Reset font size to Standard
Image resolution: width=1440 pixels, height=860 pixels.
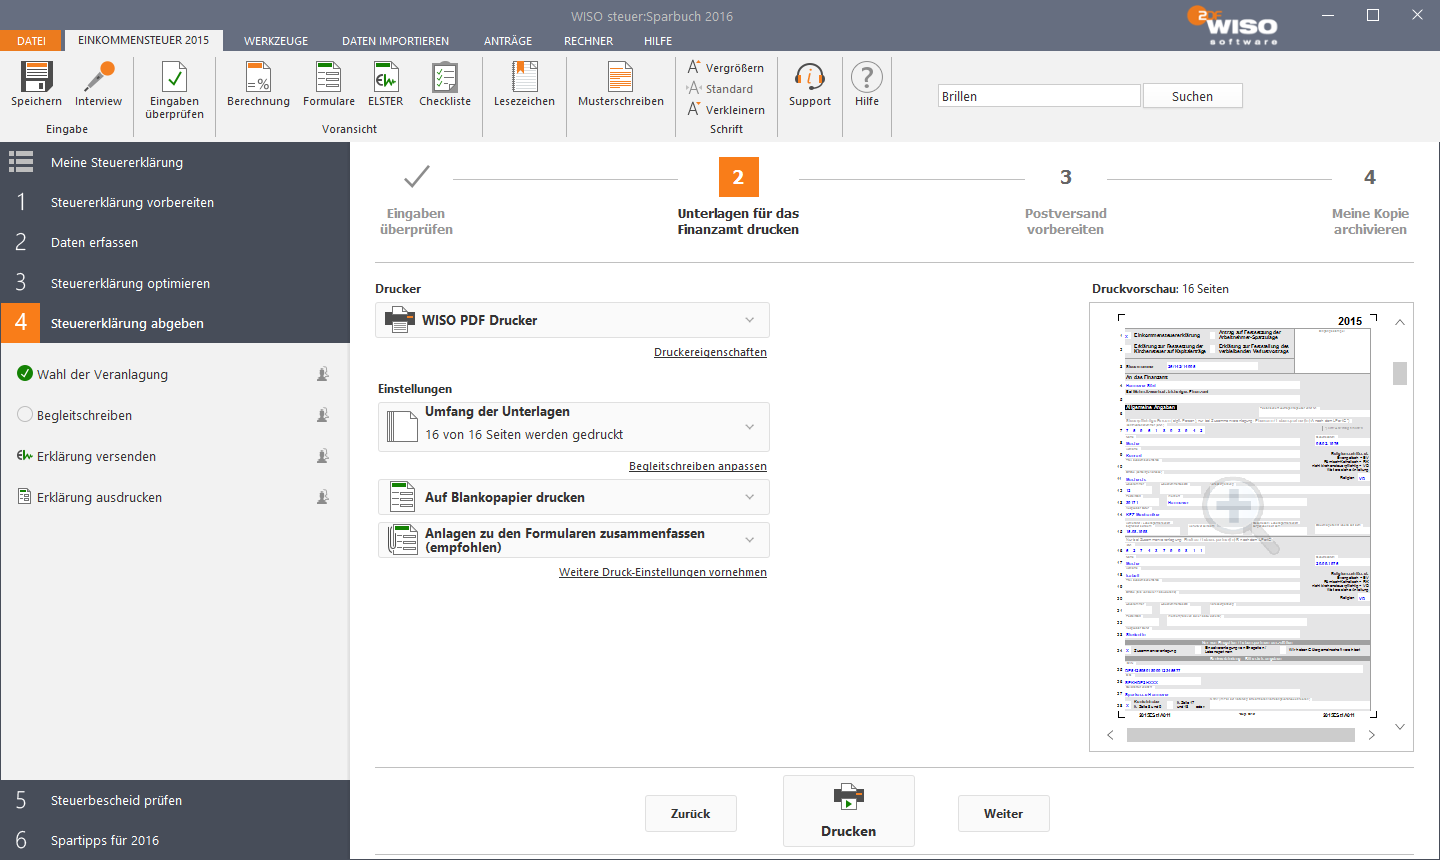(720, 89)
